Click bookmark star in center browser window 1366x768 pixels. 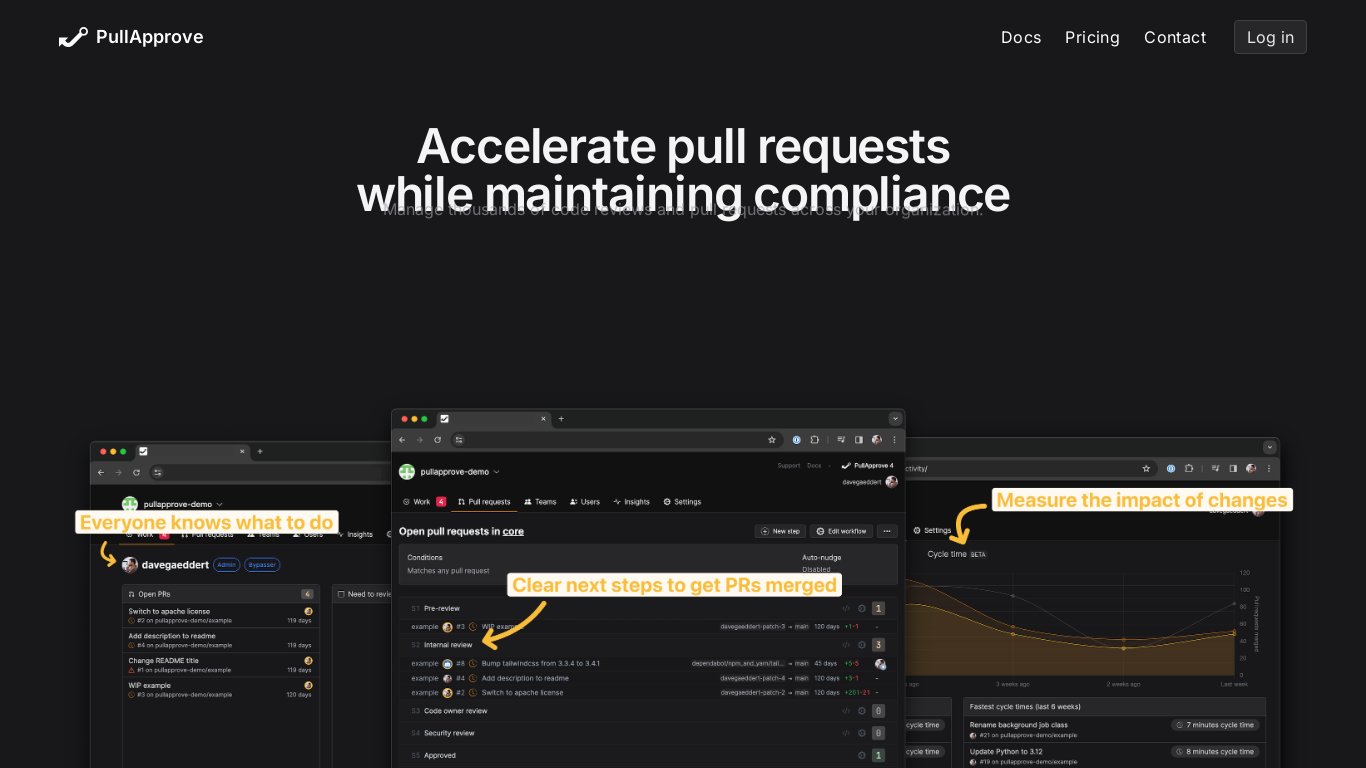(772, 439)
